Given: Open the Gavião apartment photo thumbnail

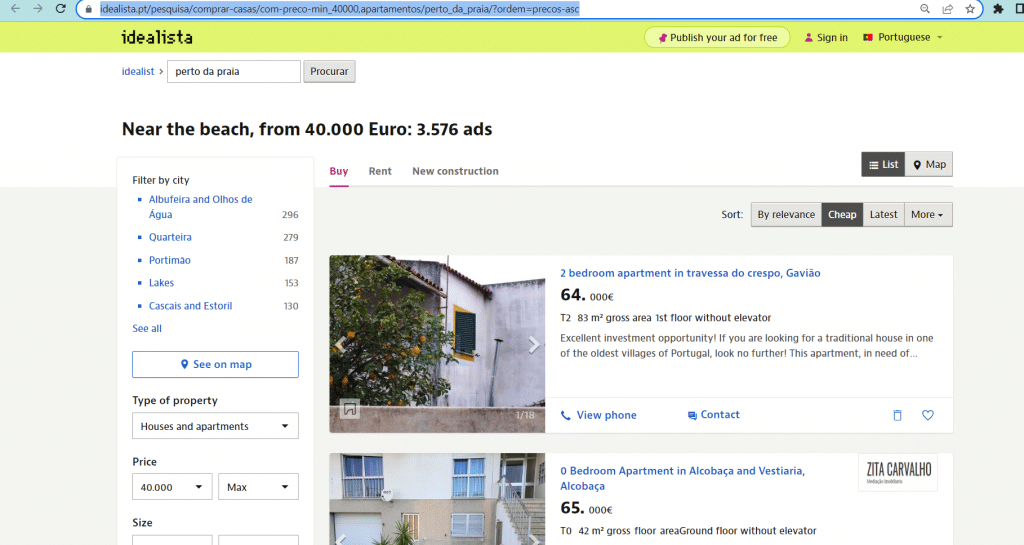Looking at the screenshot, I should click(x=437, y=344).
